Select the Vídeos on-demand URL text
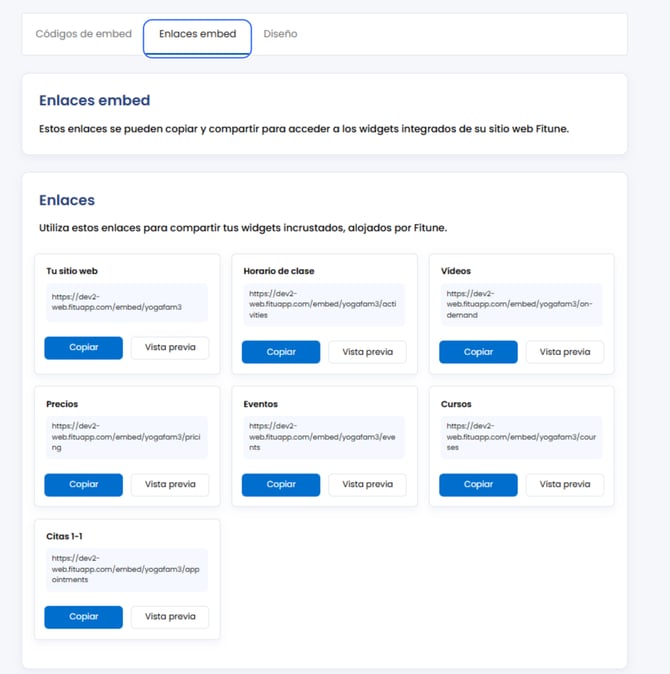Viewport: 670px width, 674px height. click(x=521, y=304)
